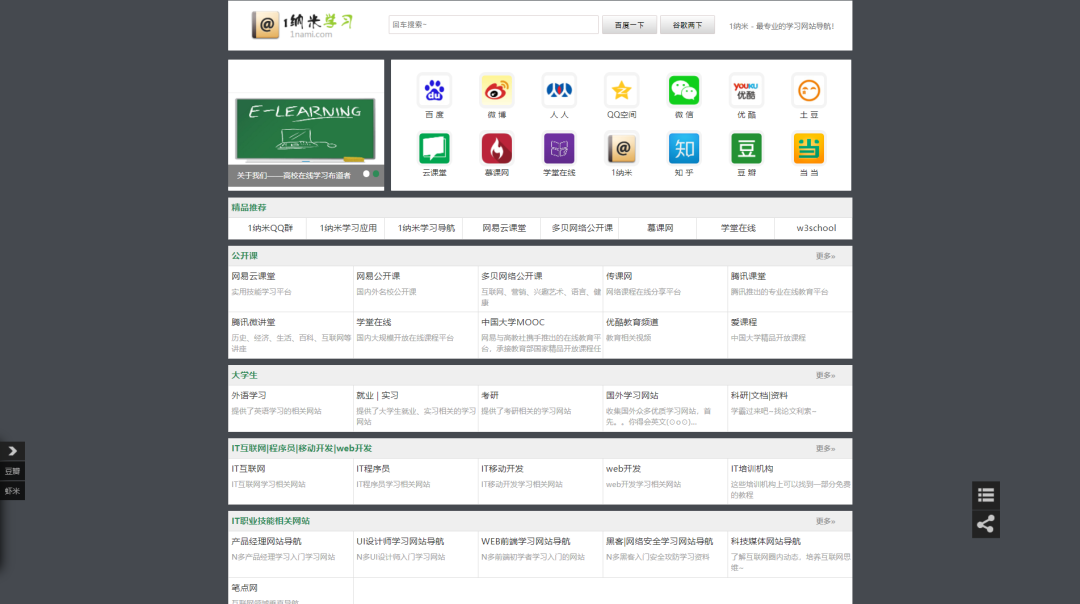Open the QQ空间 star icon
1080x604 pixels.
[621, 90]
